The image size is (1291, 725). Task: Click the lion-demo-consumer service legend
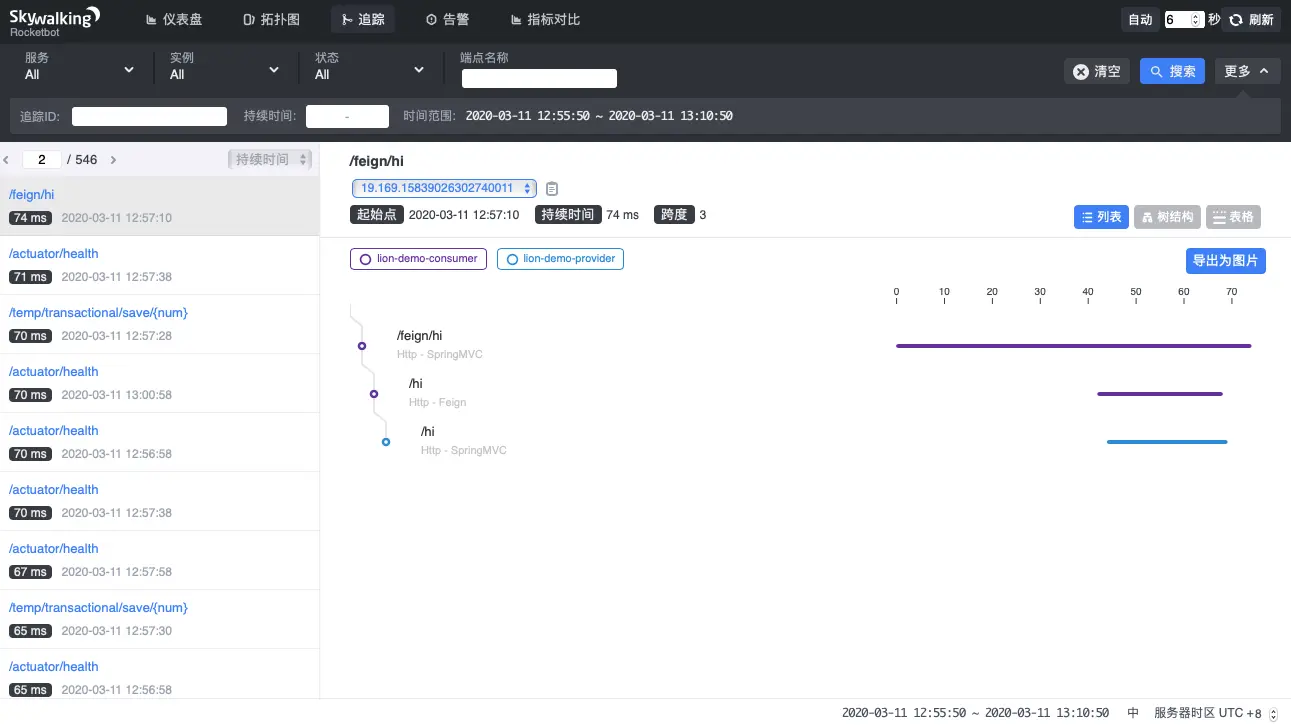(419, 259)
